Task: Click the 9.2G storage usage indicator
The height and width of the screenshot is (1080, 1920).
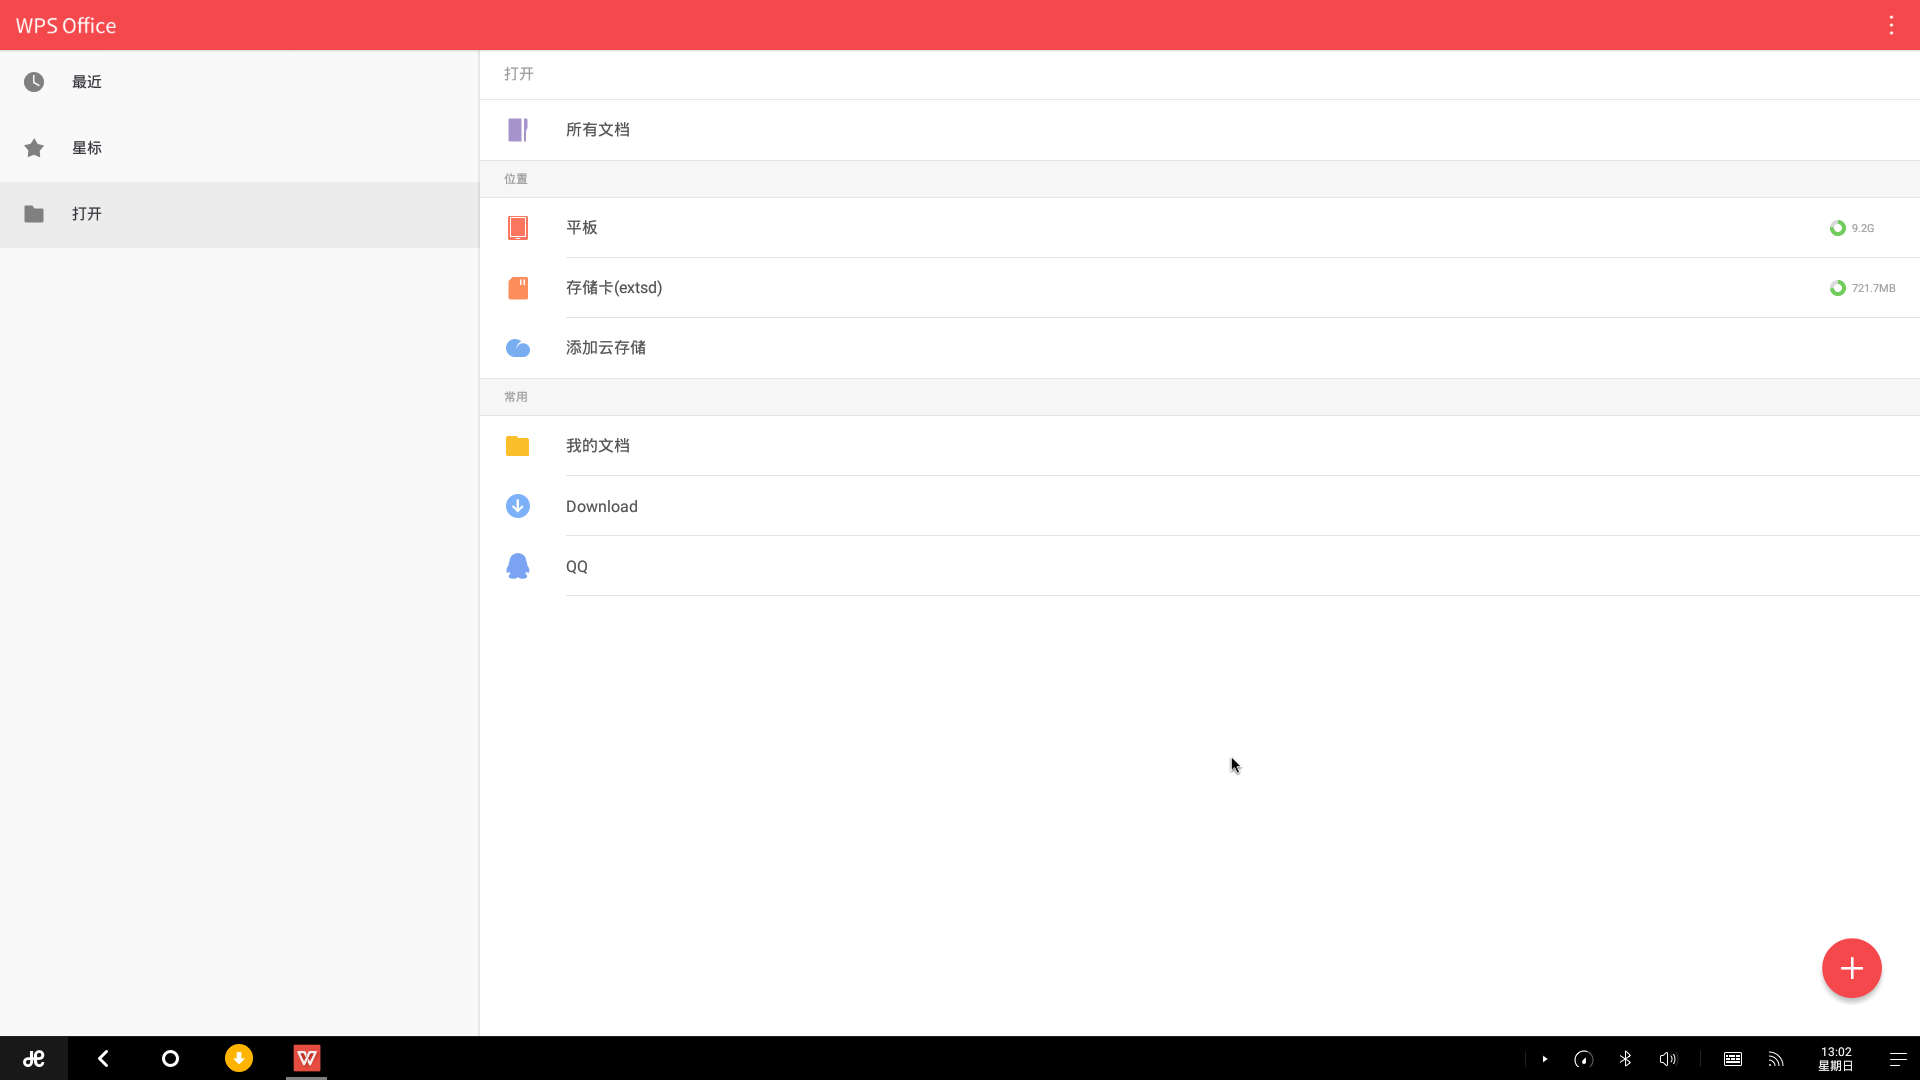Action: pos(1852,228)
